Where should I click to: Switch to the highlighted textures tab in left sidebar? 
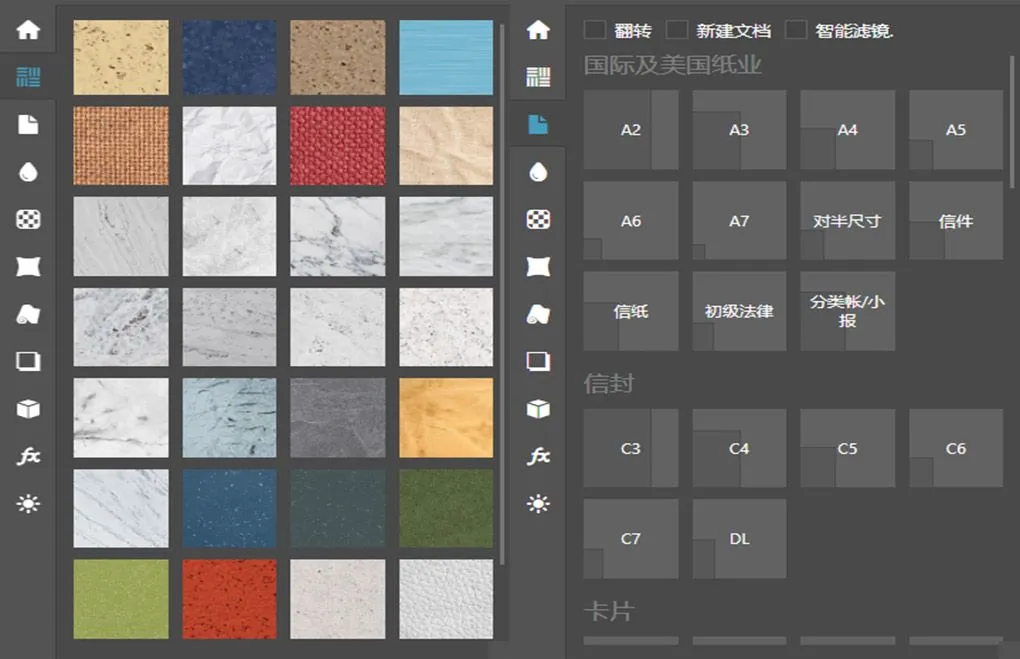pos(28,77)
